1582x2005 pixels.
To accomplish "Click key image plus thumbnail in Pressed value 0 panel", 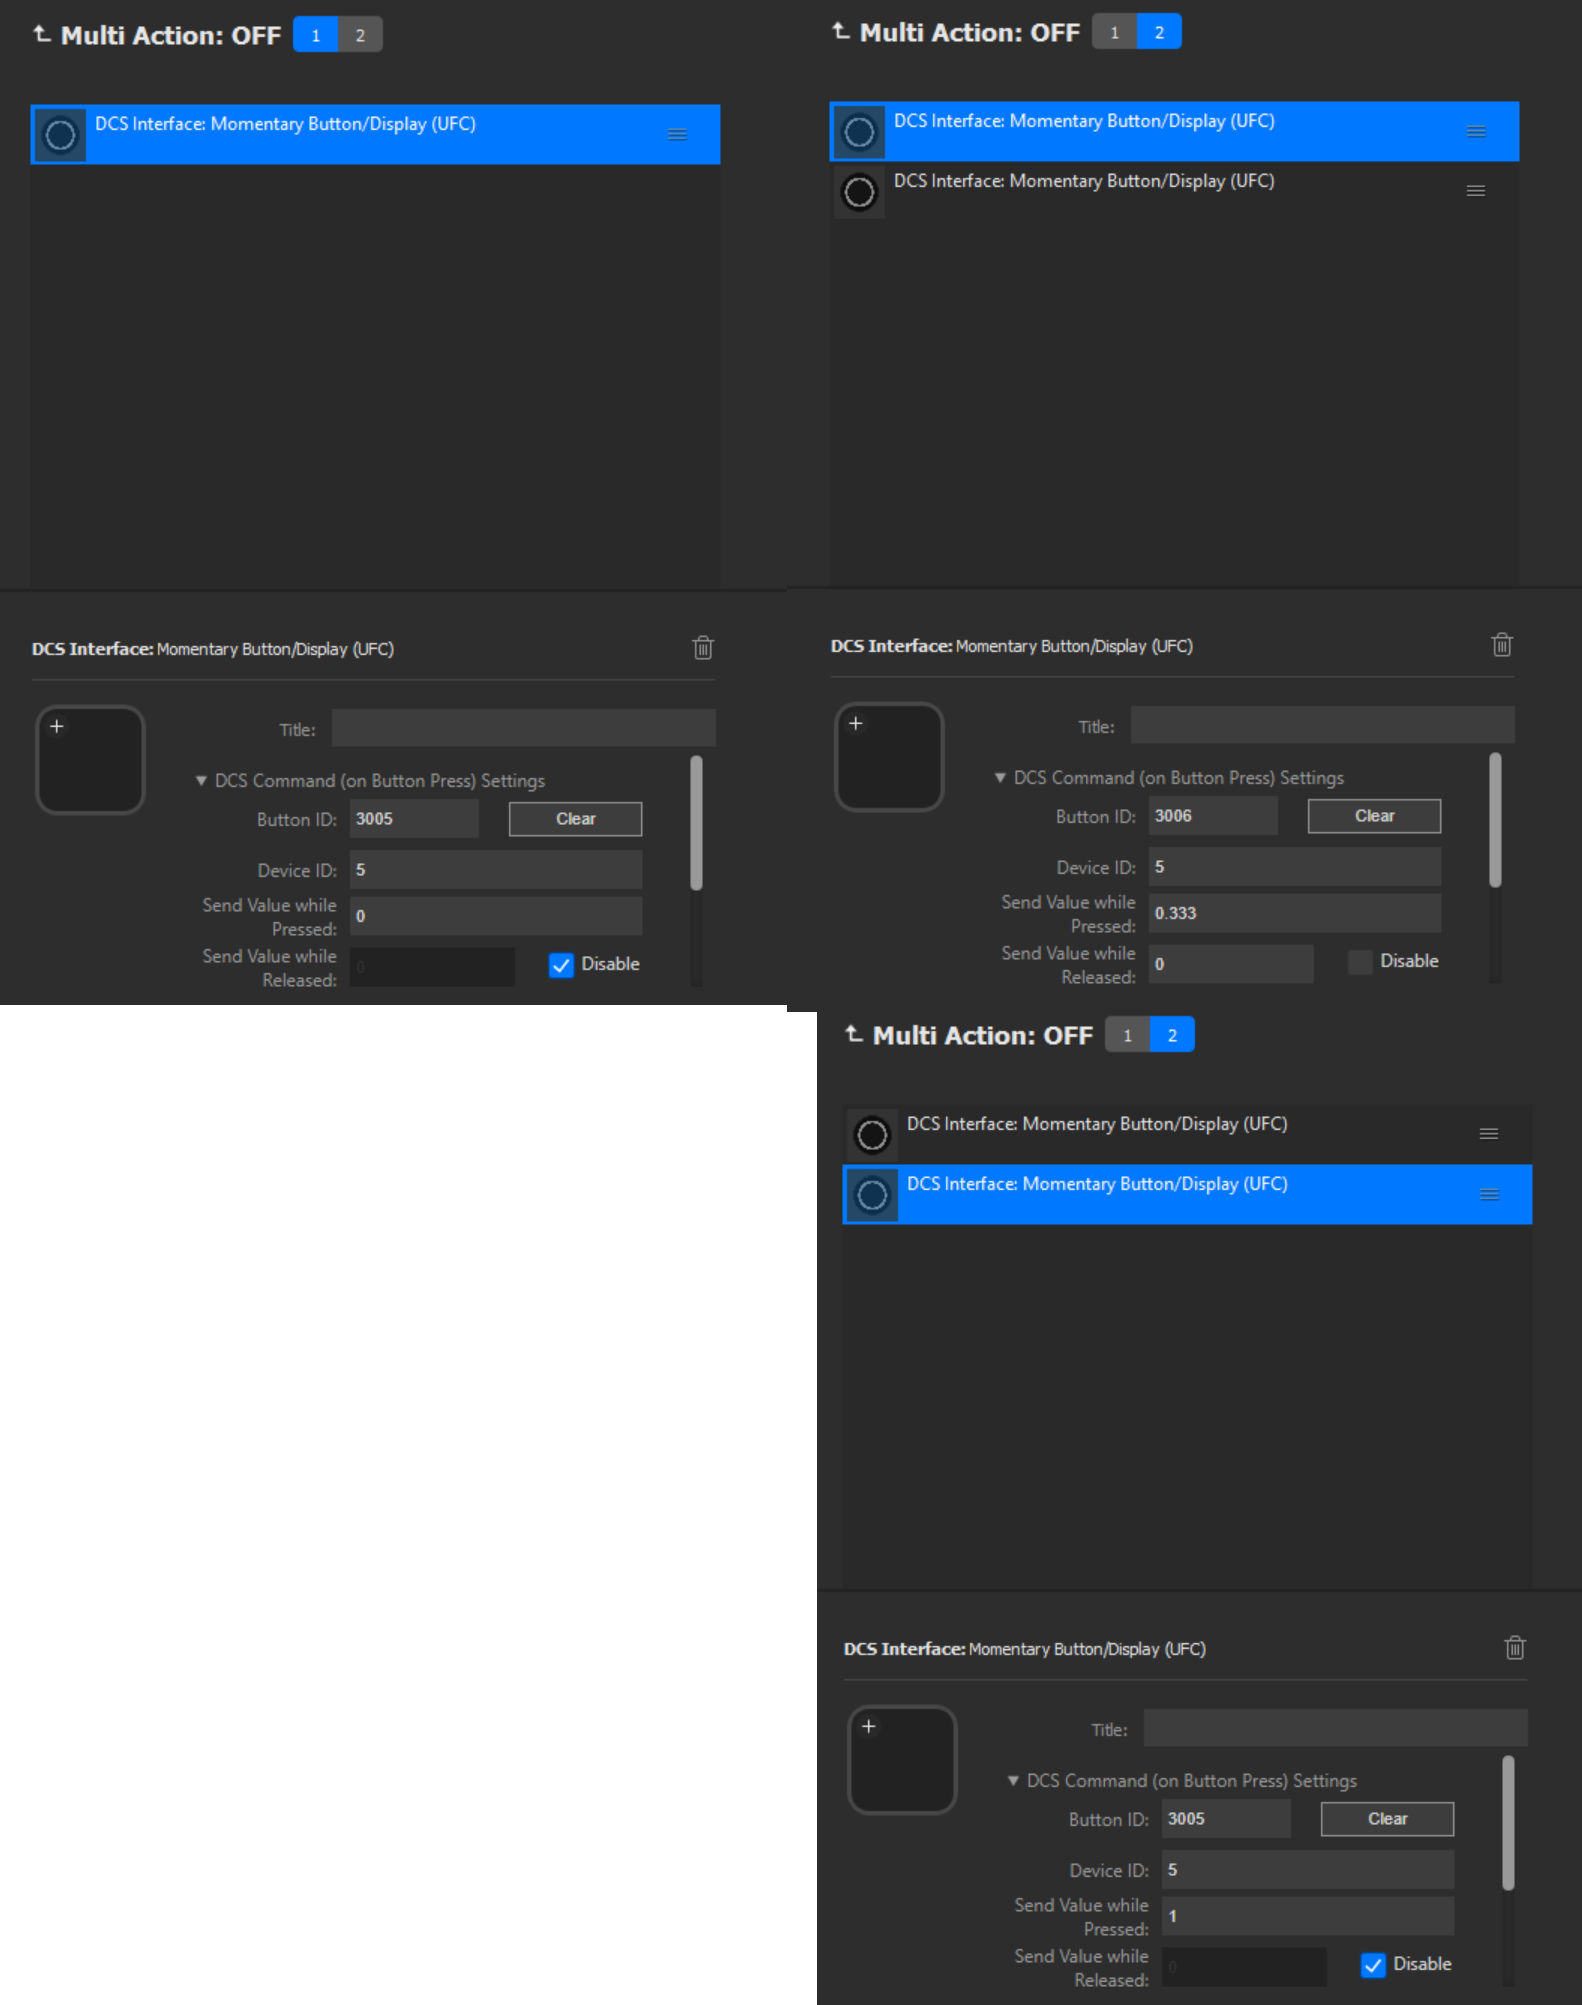I will (x=91, y=760).
